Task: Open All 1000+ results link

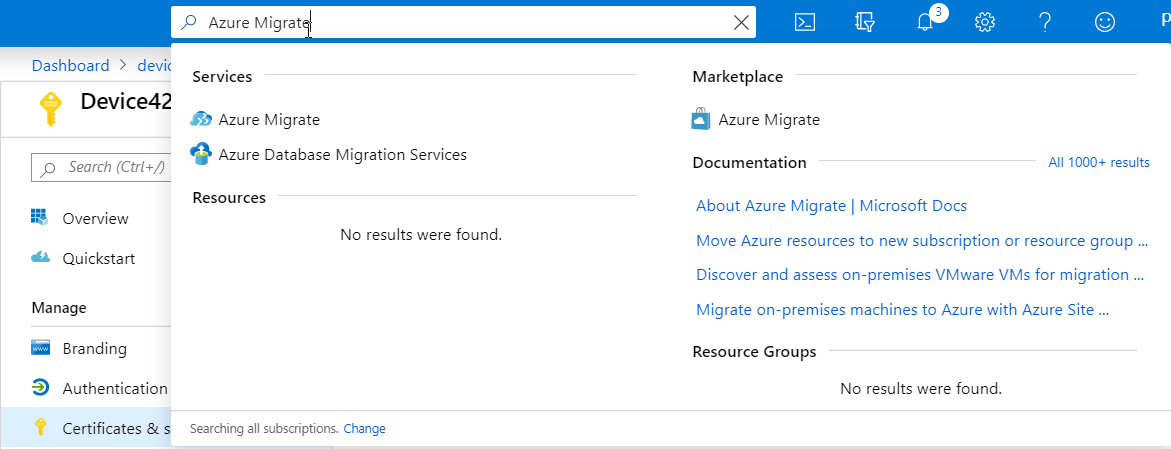Action: (1099, 163)
